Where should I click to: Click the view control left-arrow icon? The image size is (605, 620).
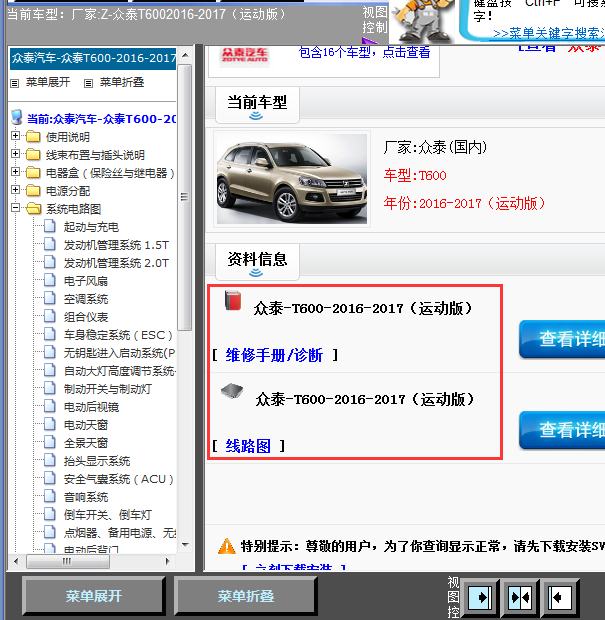click(x=560, y=597)
